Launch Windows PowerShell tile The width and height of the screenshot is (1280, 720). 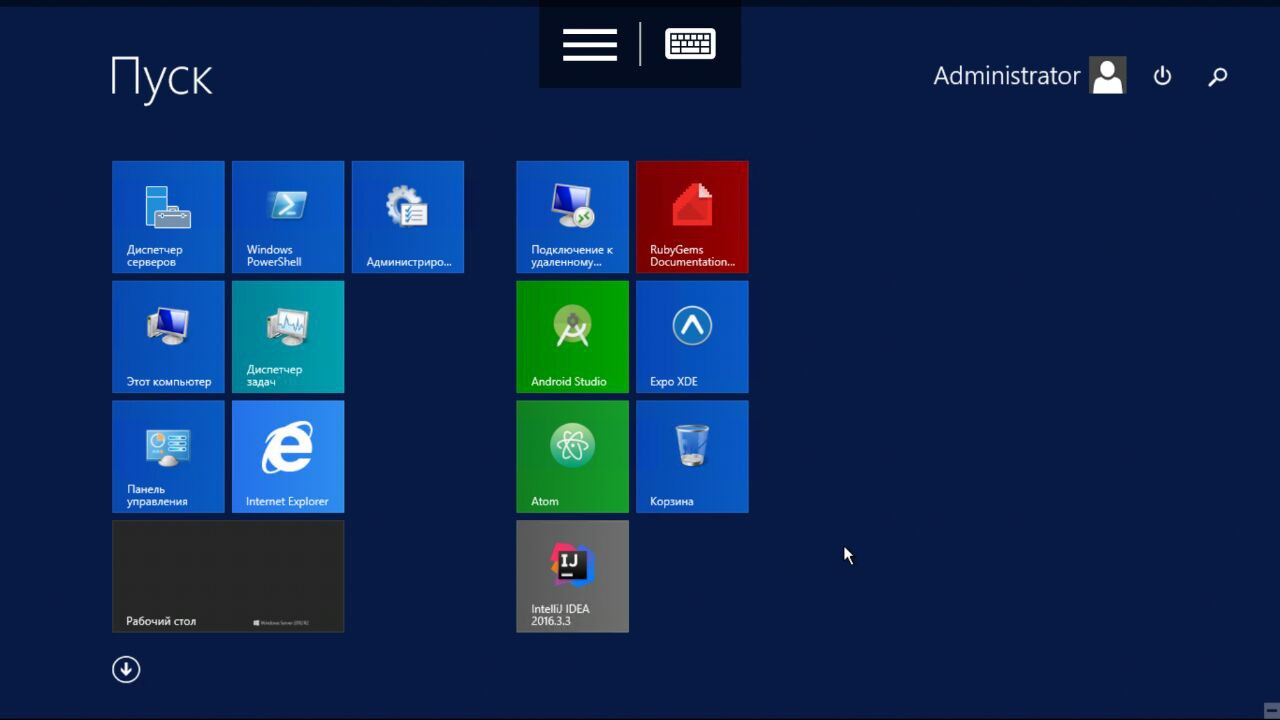pyautogui.click(x=288, y=217)
